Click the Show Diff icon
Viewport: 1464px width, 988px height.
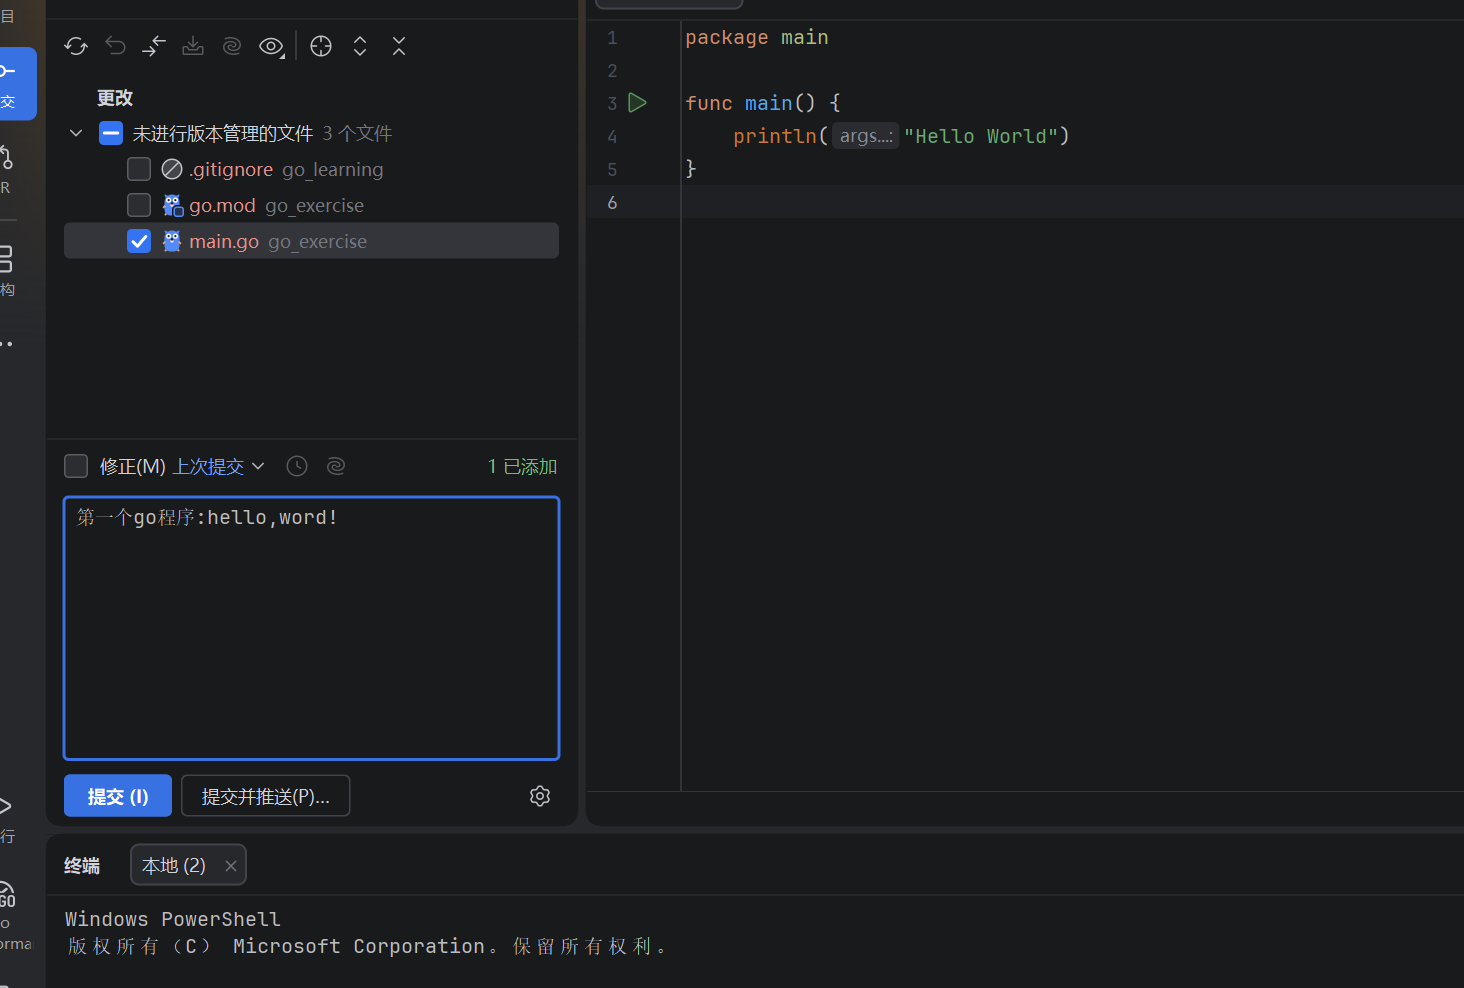point(154,46)
